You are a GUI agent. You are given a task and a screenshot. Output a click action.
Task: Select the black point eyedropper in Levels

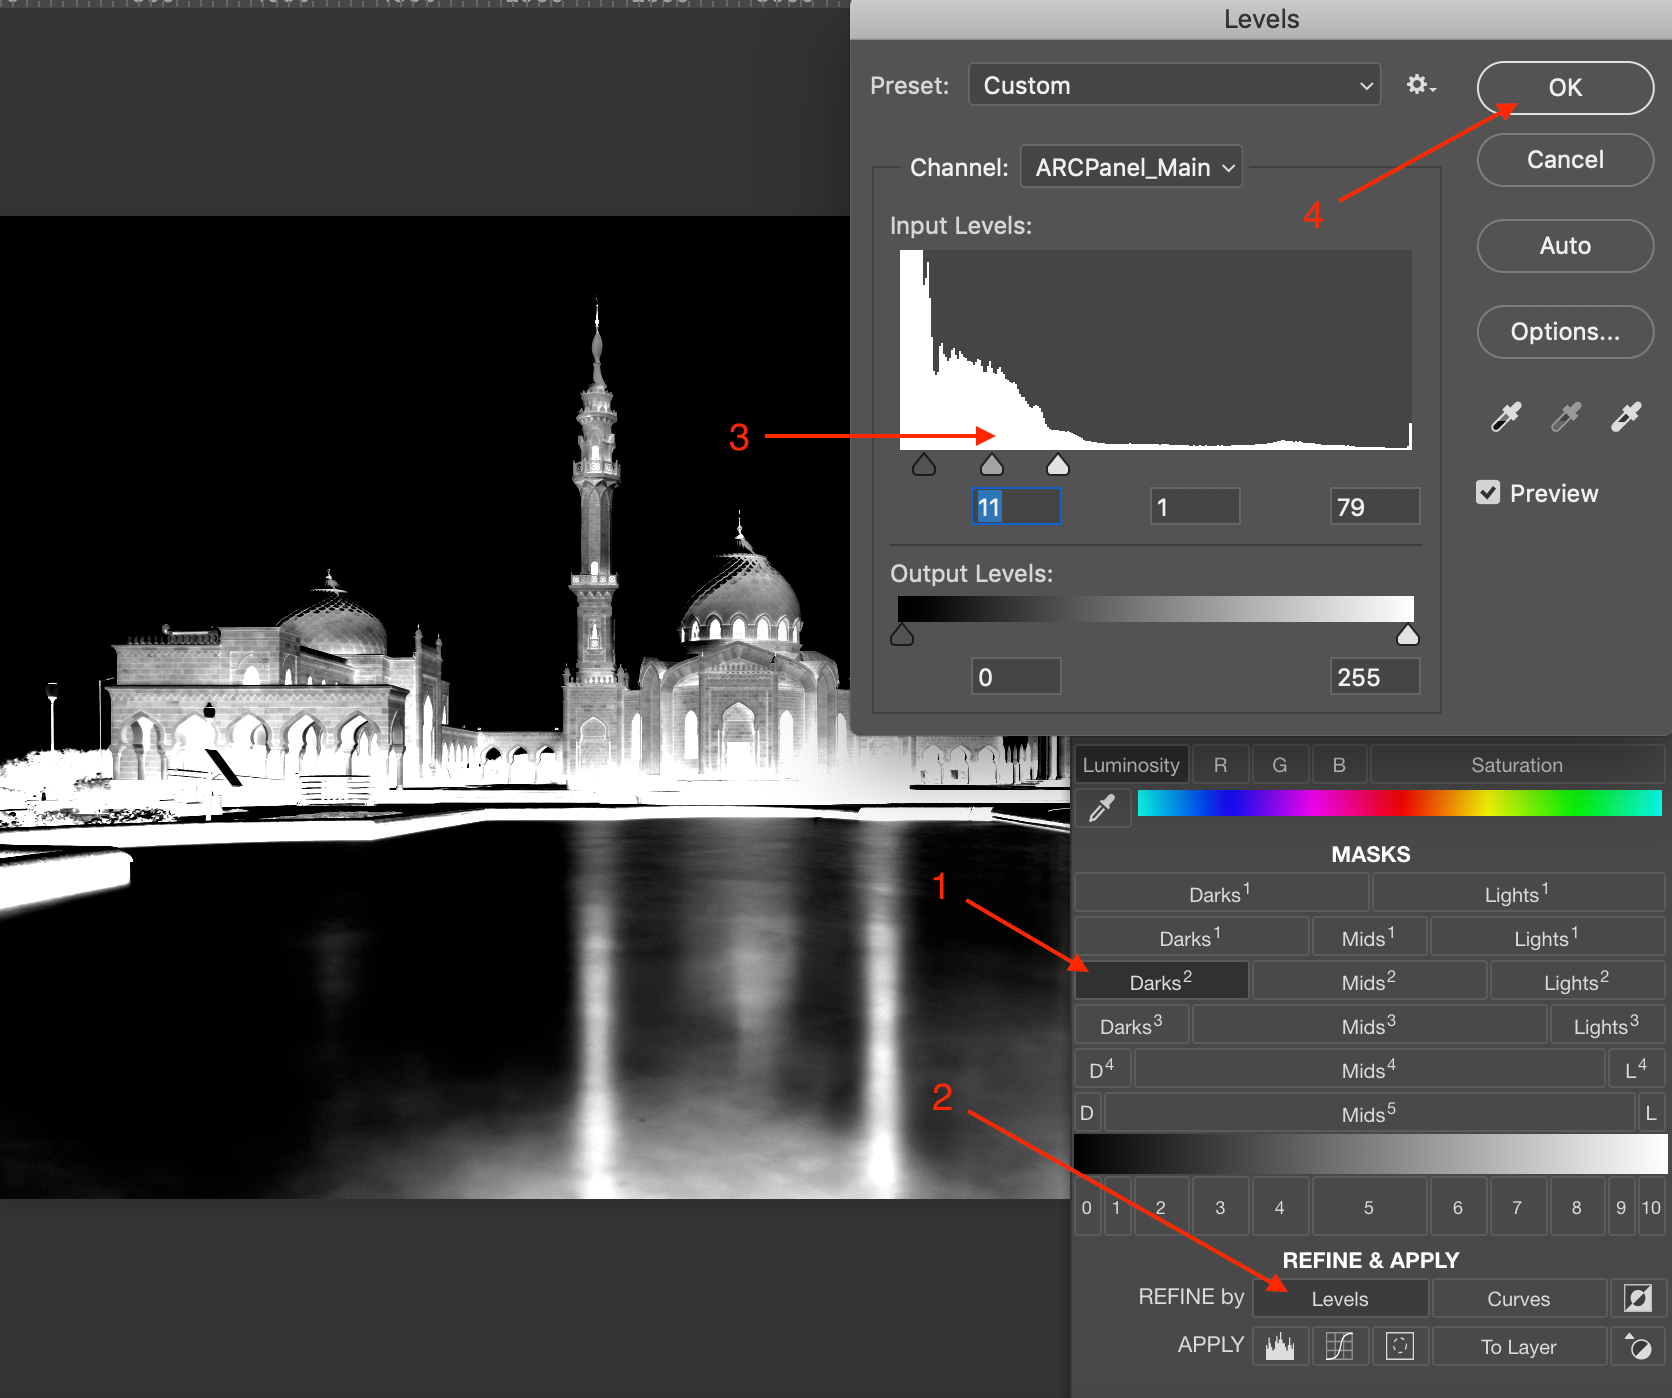click(1506, 416)
